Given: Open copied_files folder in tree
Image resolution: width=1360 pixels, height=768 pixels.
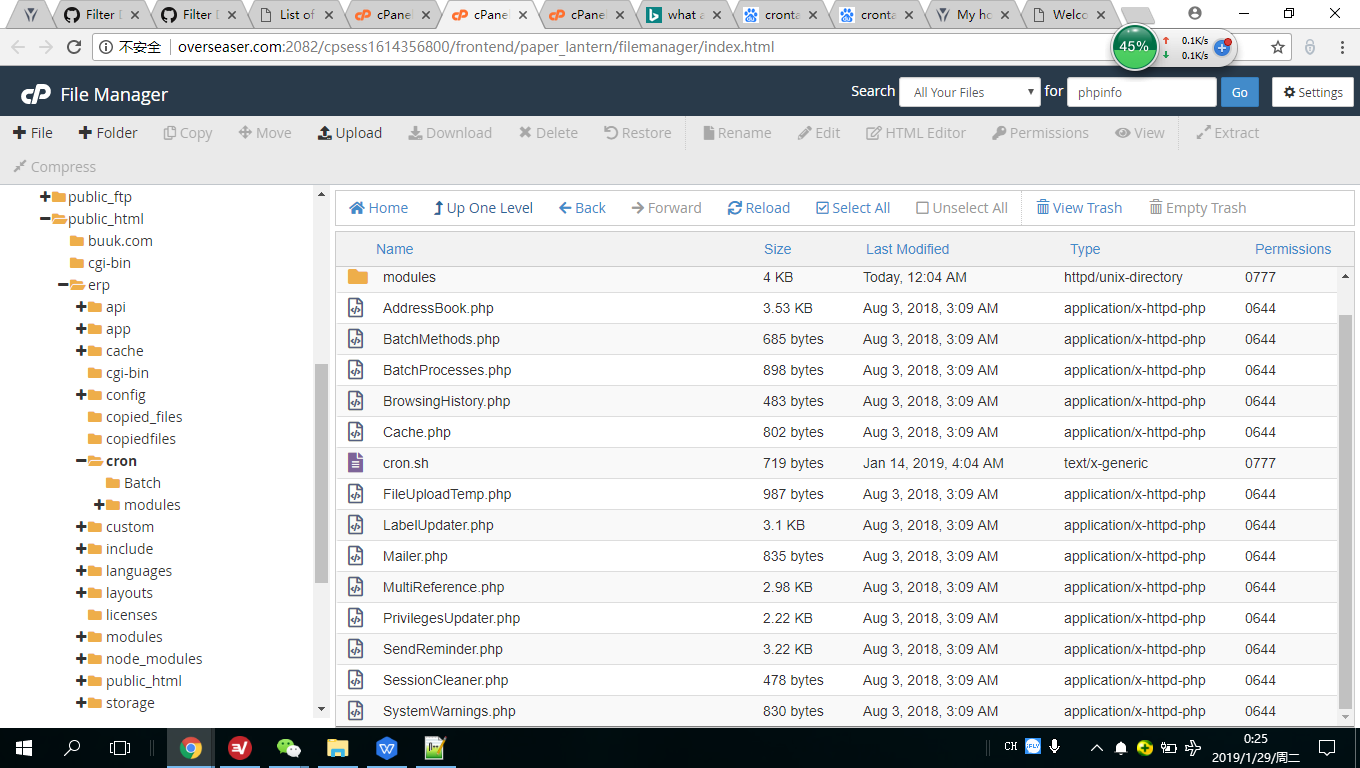Looking at the screenshot, I should pos(144,417).
